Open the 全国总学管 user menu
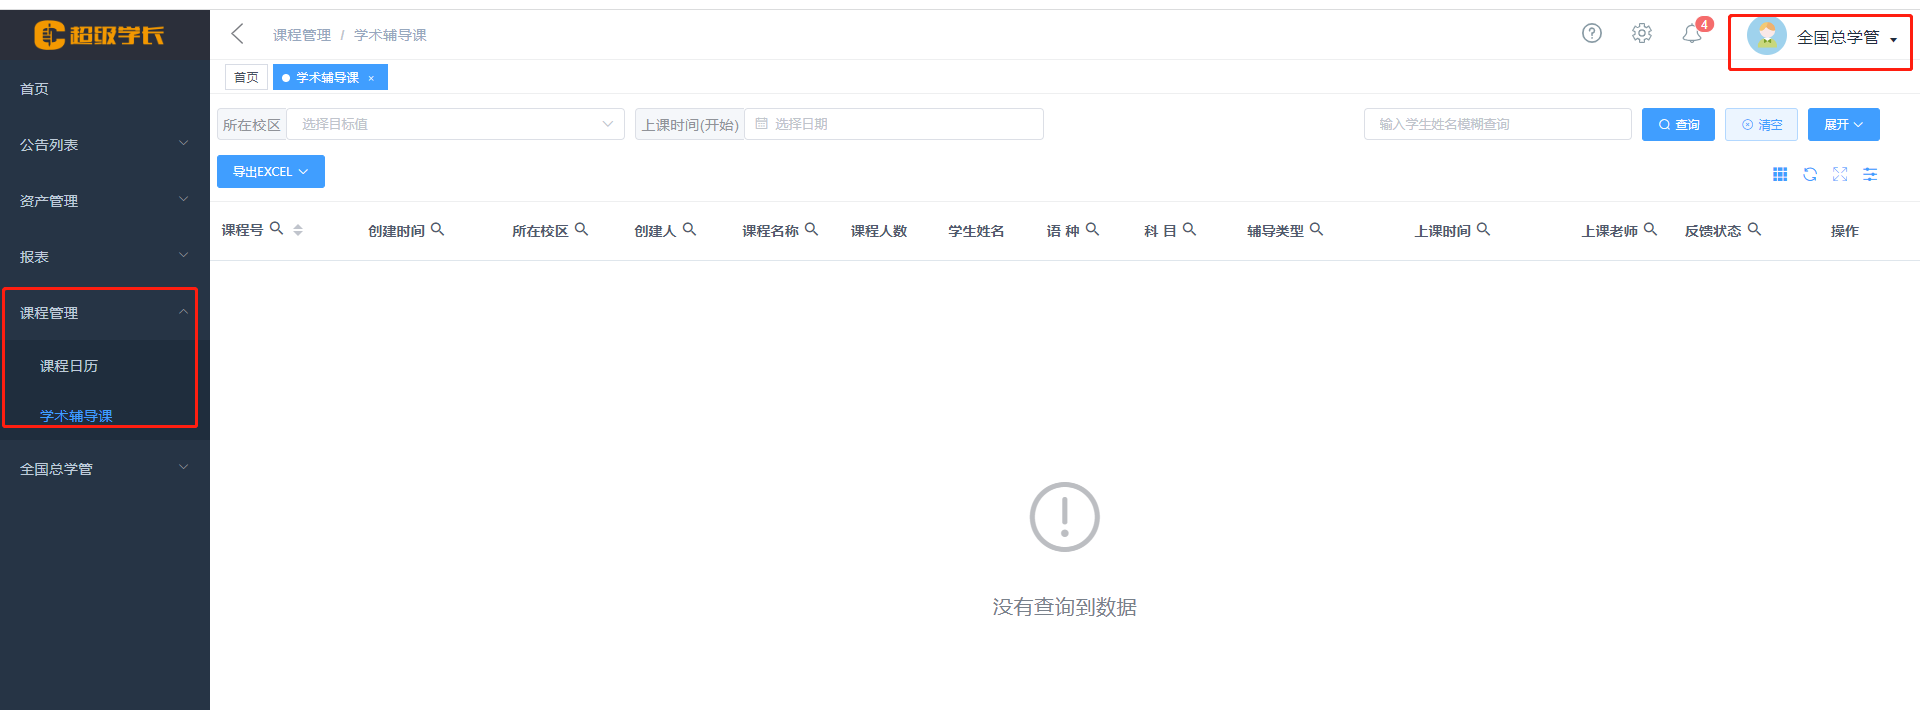 [1821, 38]
